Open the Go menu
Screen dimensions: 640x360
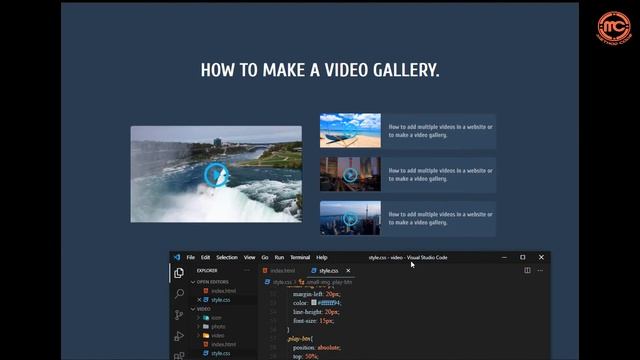(x=265, y=258)
